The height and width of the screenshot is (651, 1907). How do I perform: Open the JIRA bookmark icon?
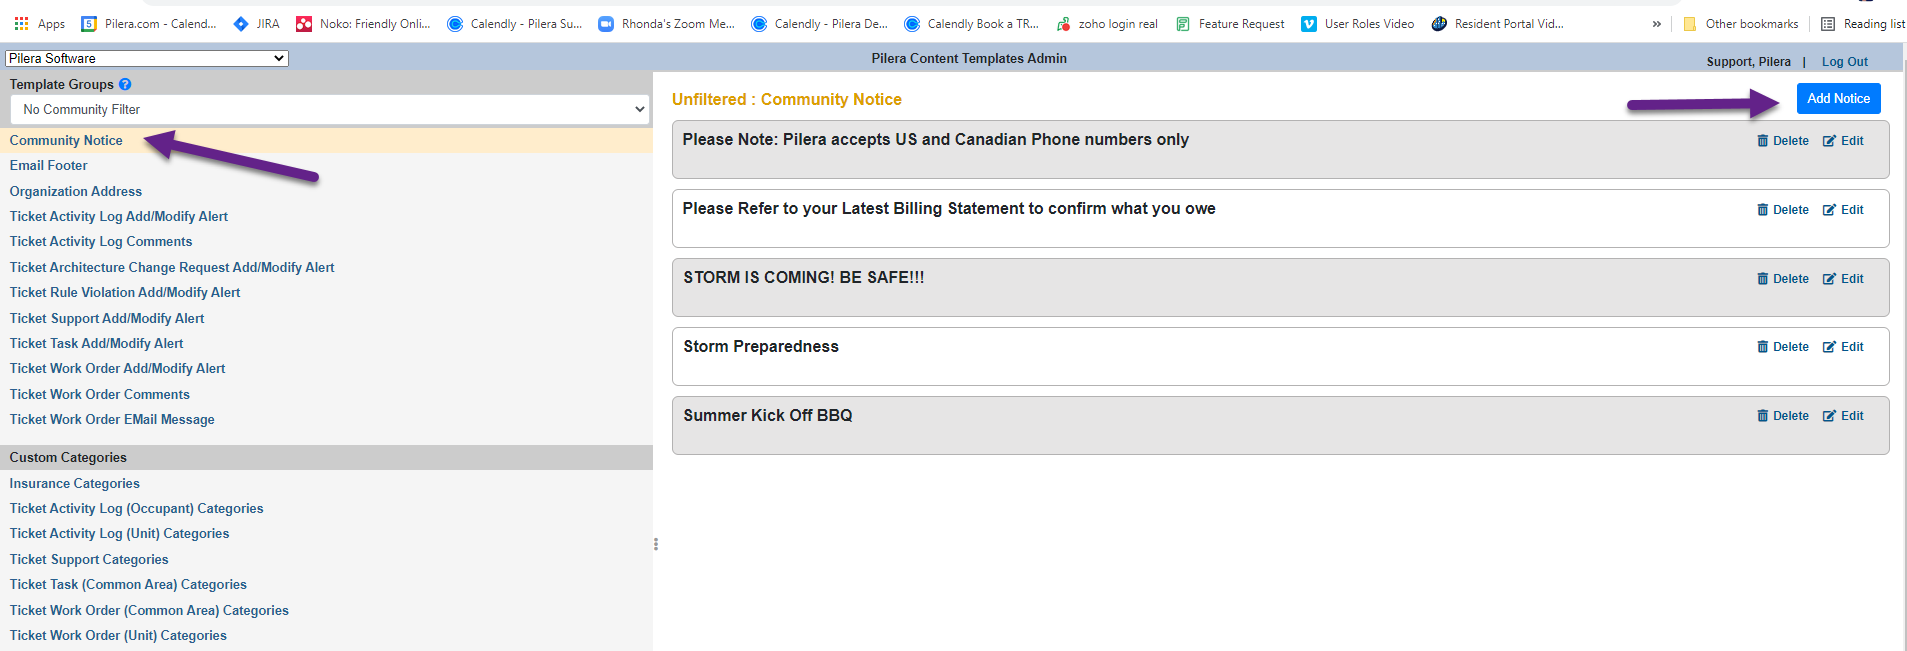241,24
